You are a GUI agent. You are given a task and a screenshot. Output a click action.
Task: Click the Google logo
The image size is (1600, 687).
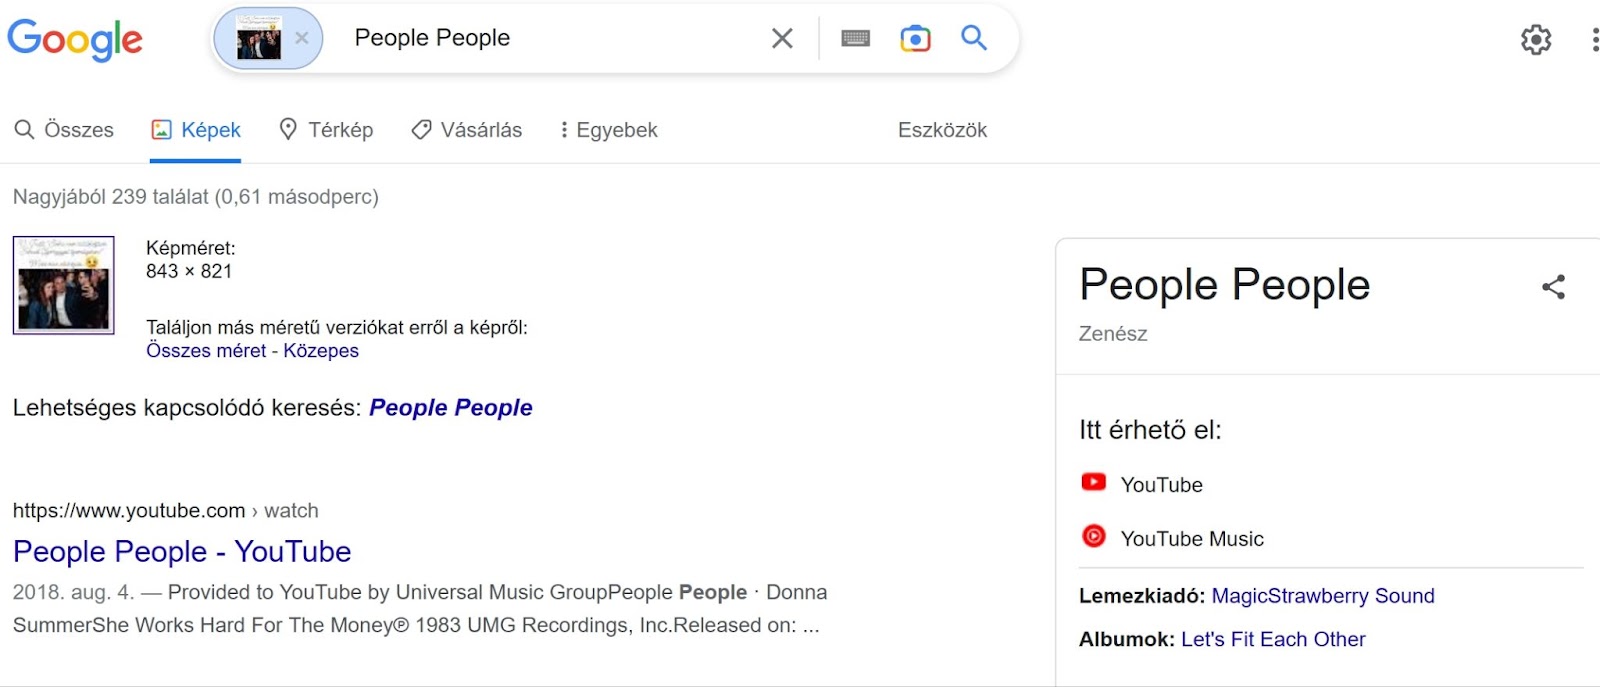(x=75, y=40)
